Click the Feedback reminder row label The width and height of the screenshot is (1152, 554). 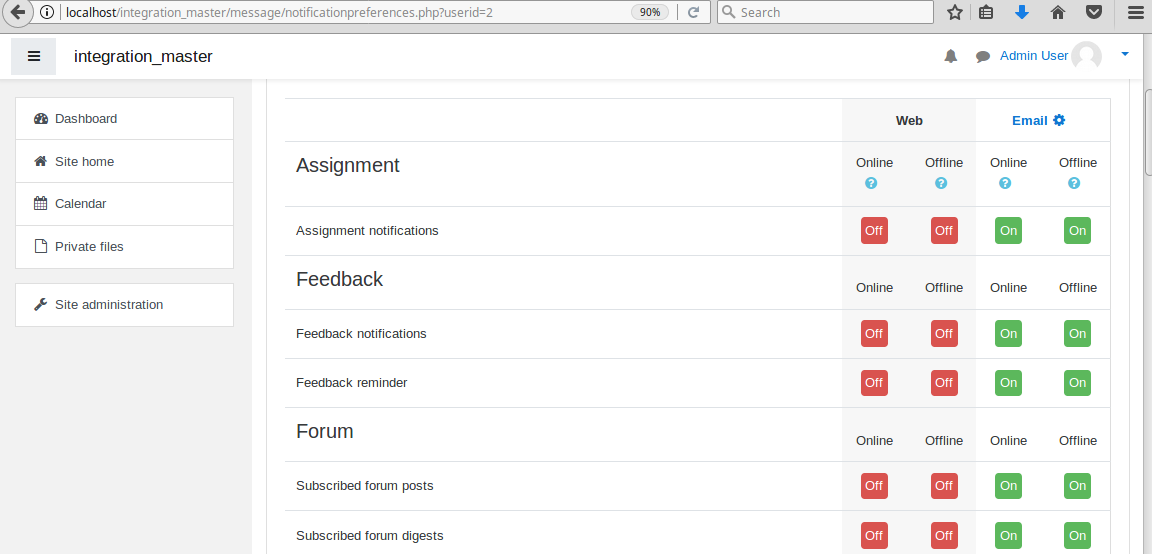coord(351,383)
